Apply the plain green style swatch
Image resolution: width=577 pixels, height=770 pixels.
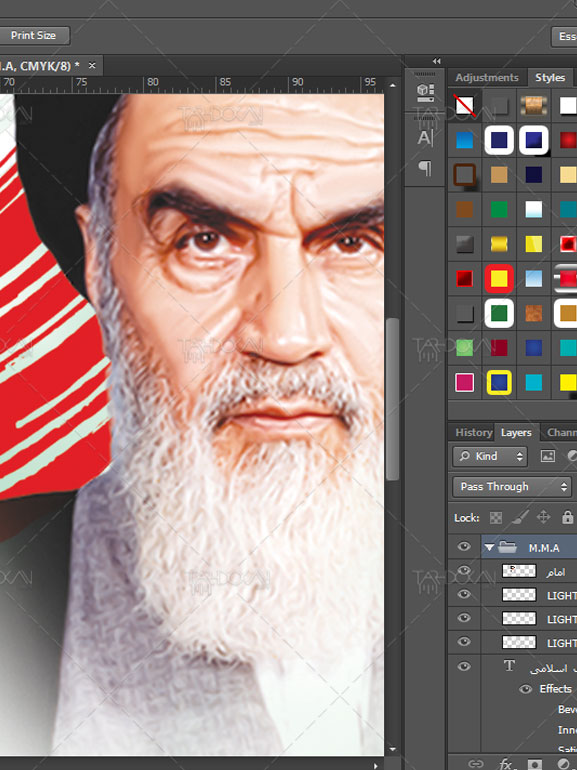point(499,210)
